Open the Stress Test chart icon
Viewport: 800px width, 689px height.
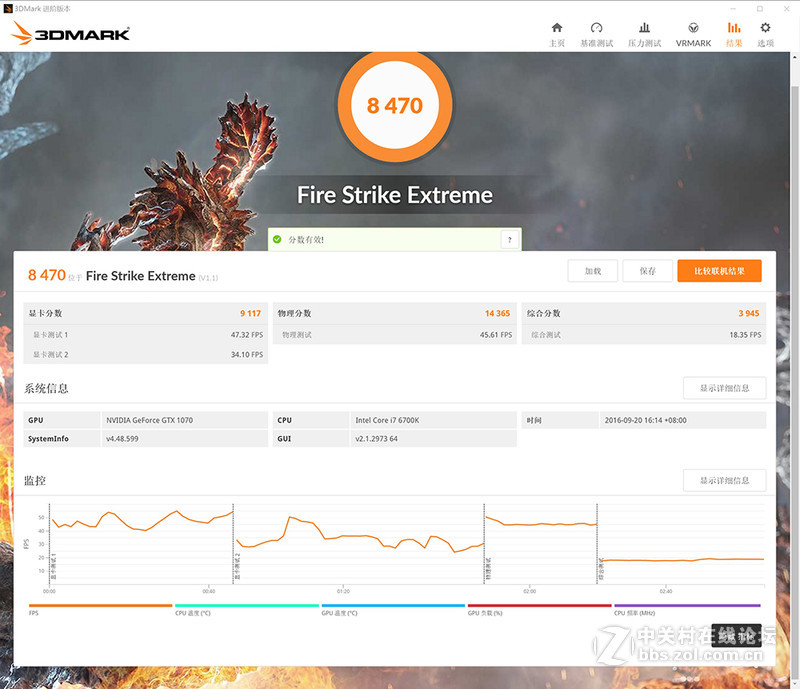[x=644, y=28]
